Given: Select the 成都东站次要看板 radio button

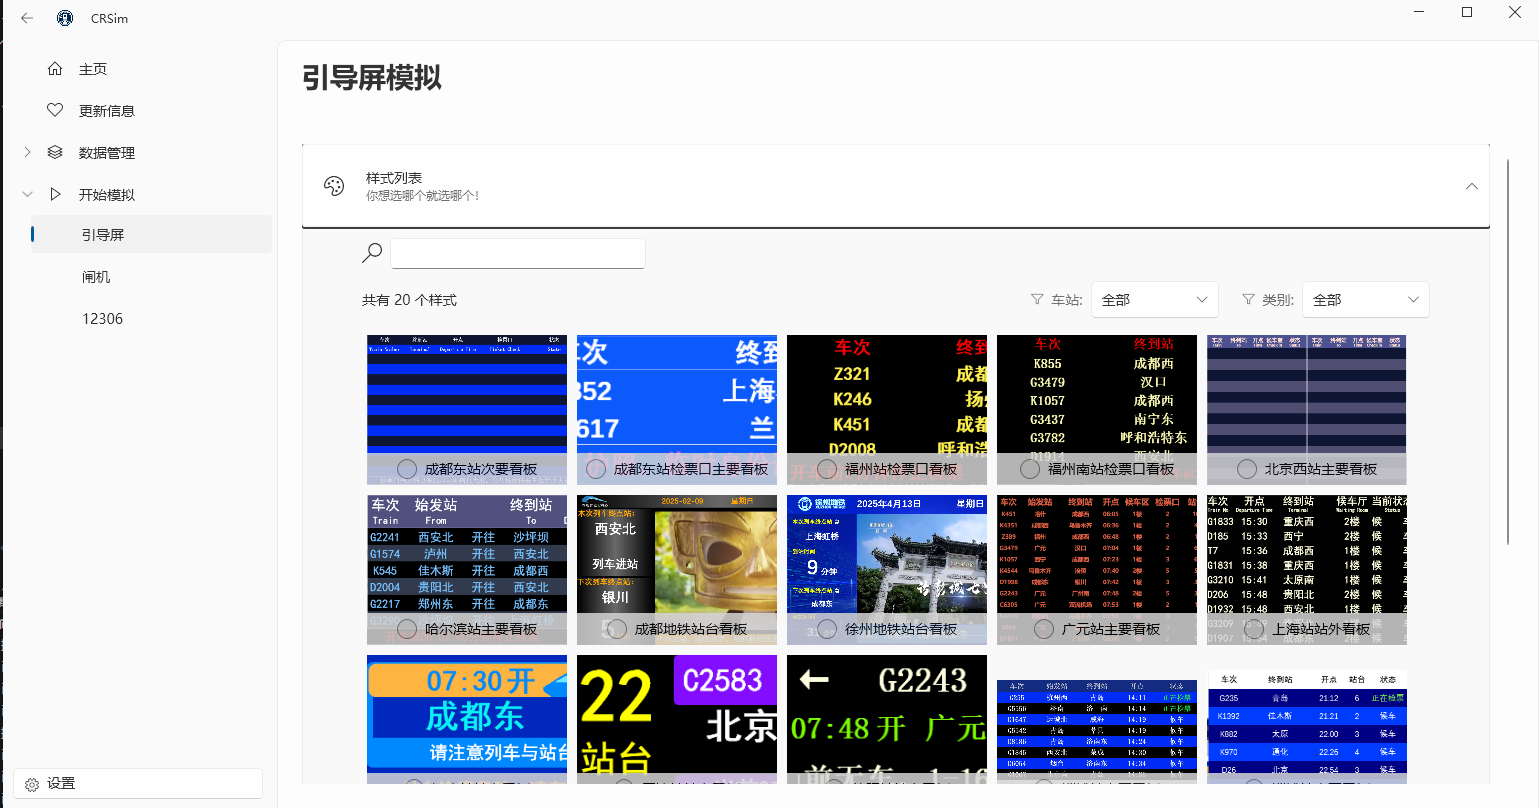Looking at the screenshot, I should click(407, 469).
